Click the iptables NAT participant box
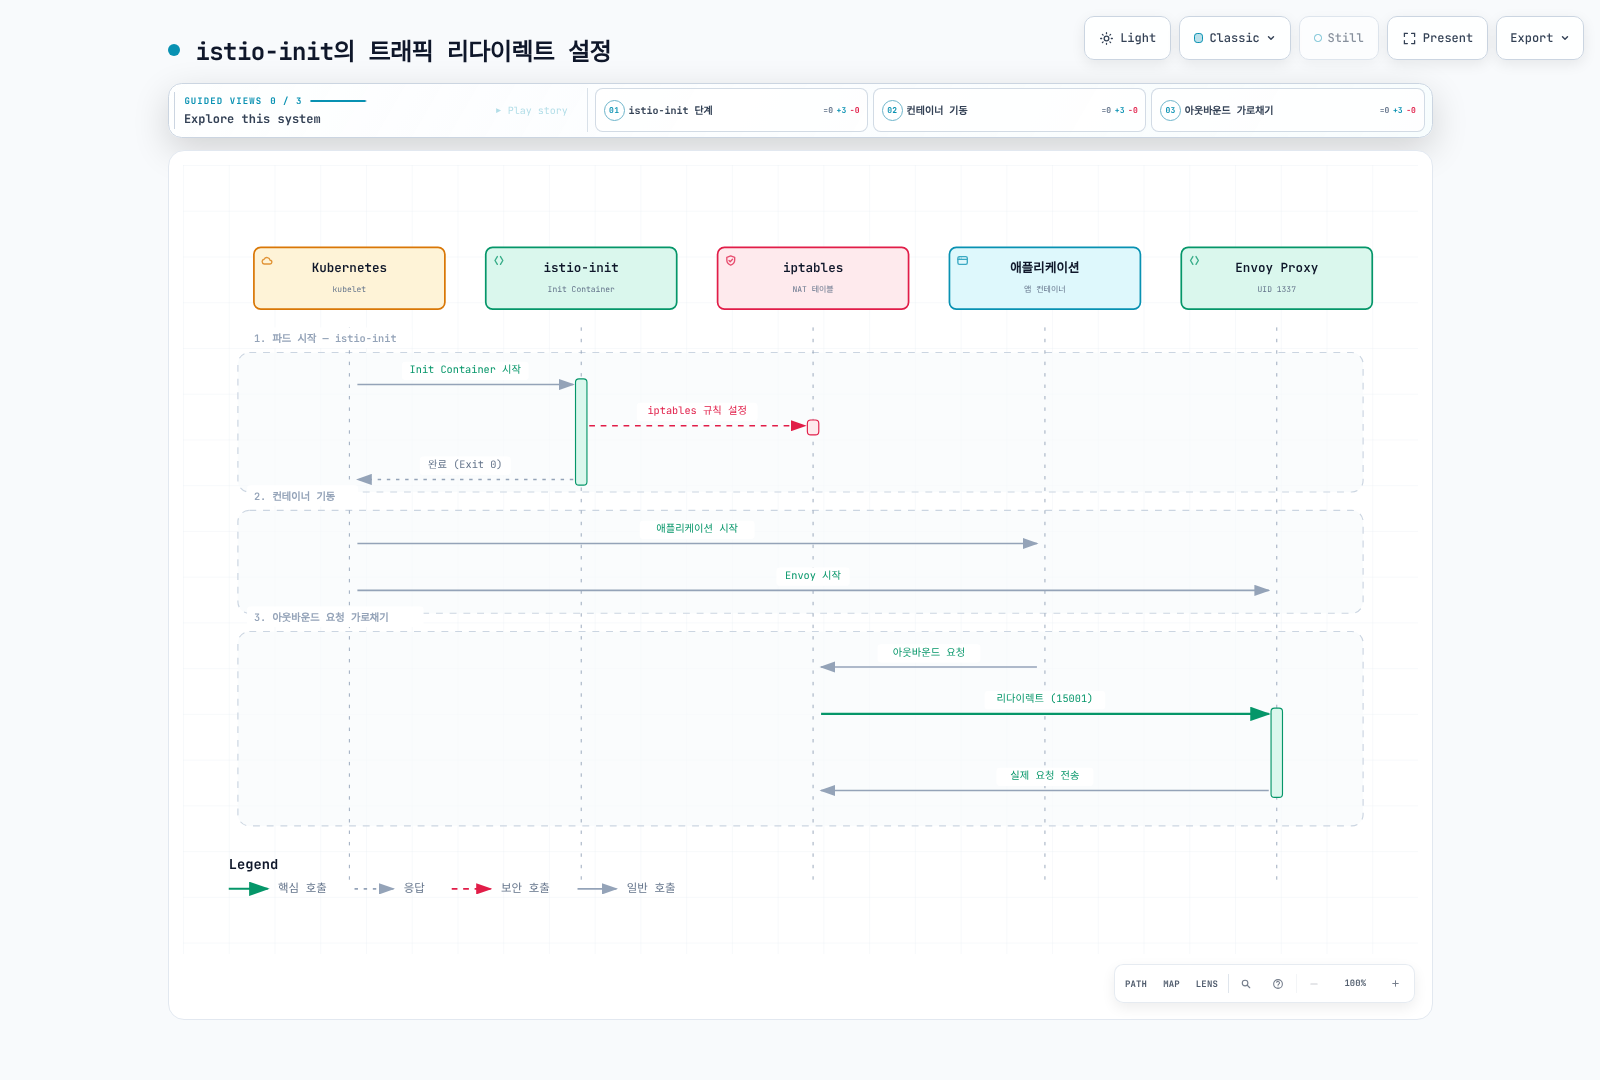Image resolution: width=1600 pixels, height=1080 pixels. pos(813,278)
